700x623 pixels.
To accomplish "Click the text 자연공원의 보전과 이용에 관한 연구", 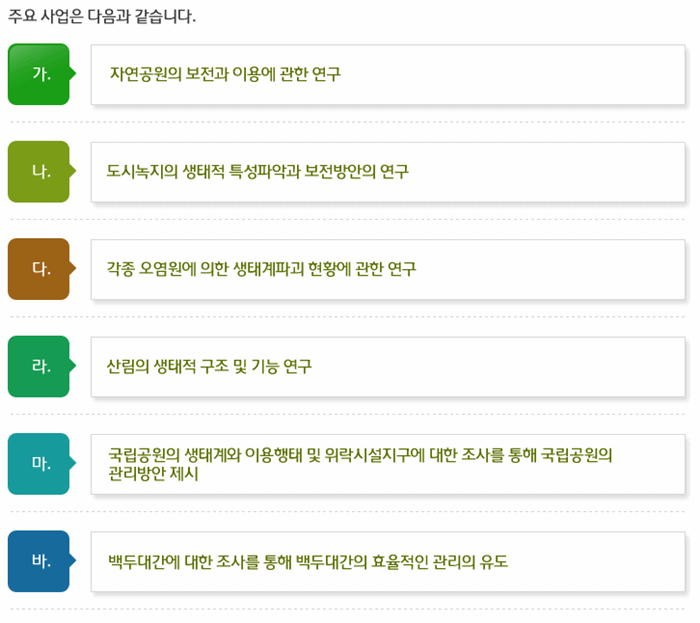I will pos(225,74).
